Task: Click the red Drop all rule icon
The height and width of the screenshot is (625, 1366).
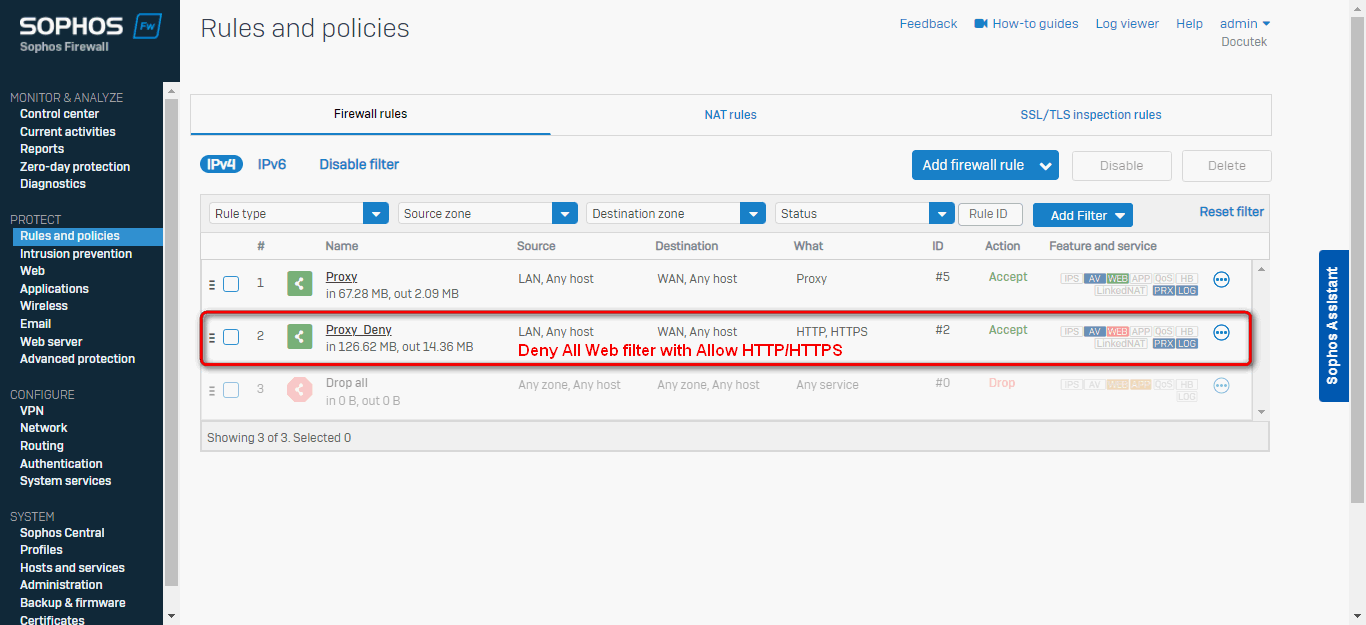Action: click(299, 389)
